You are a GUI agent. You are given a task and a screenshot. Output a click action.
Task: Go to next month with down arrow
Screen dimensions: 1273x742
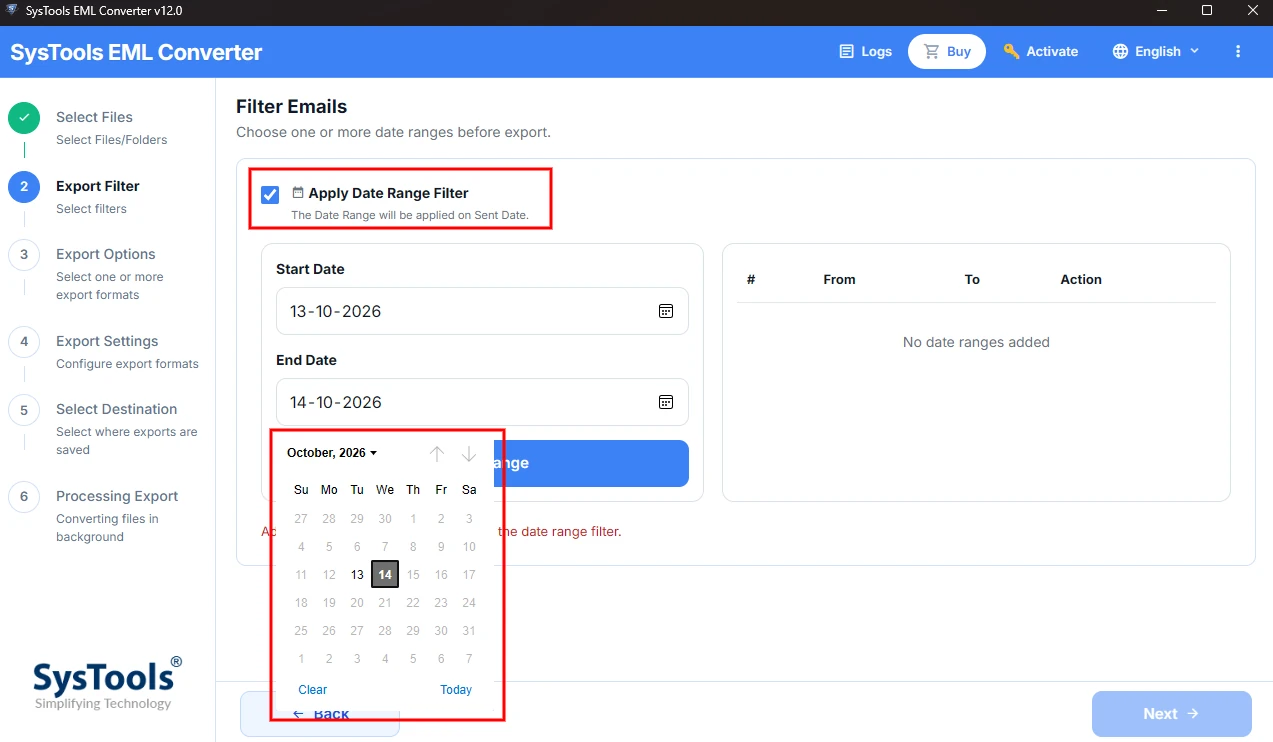pos(469,454)
